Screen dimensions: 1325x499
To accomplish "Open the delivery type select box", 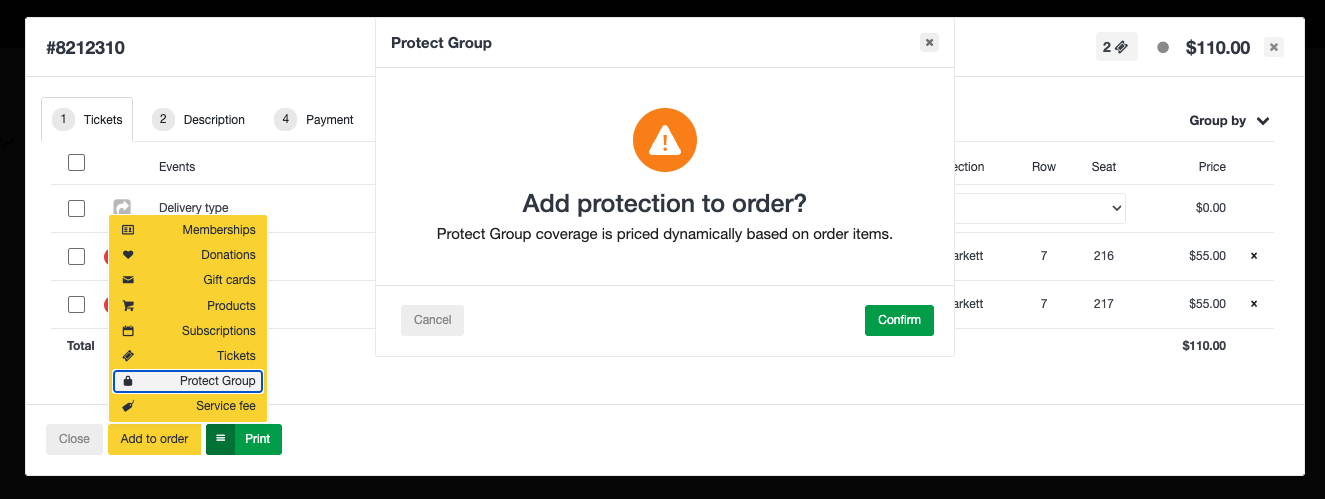I will tap(1040, 208).
